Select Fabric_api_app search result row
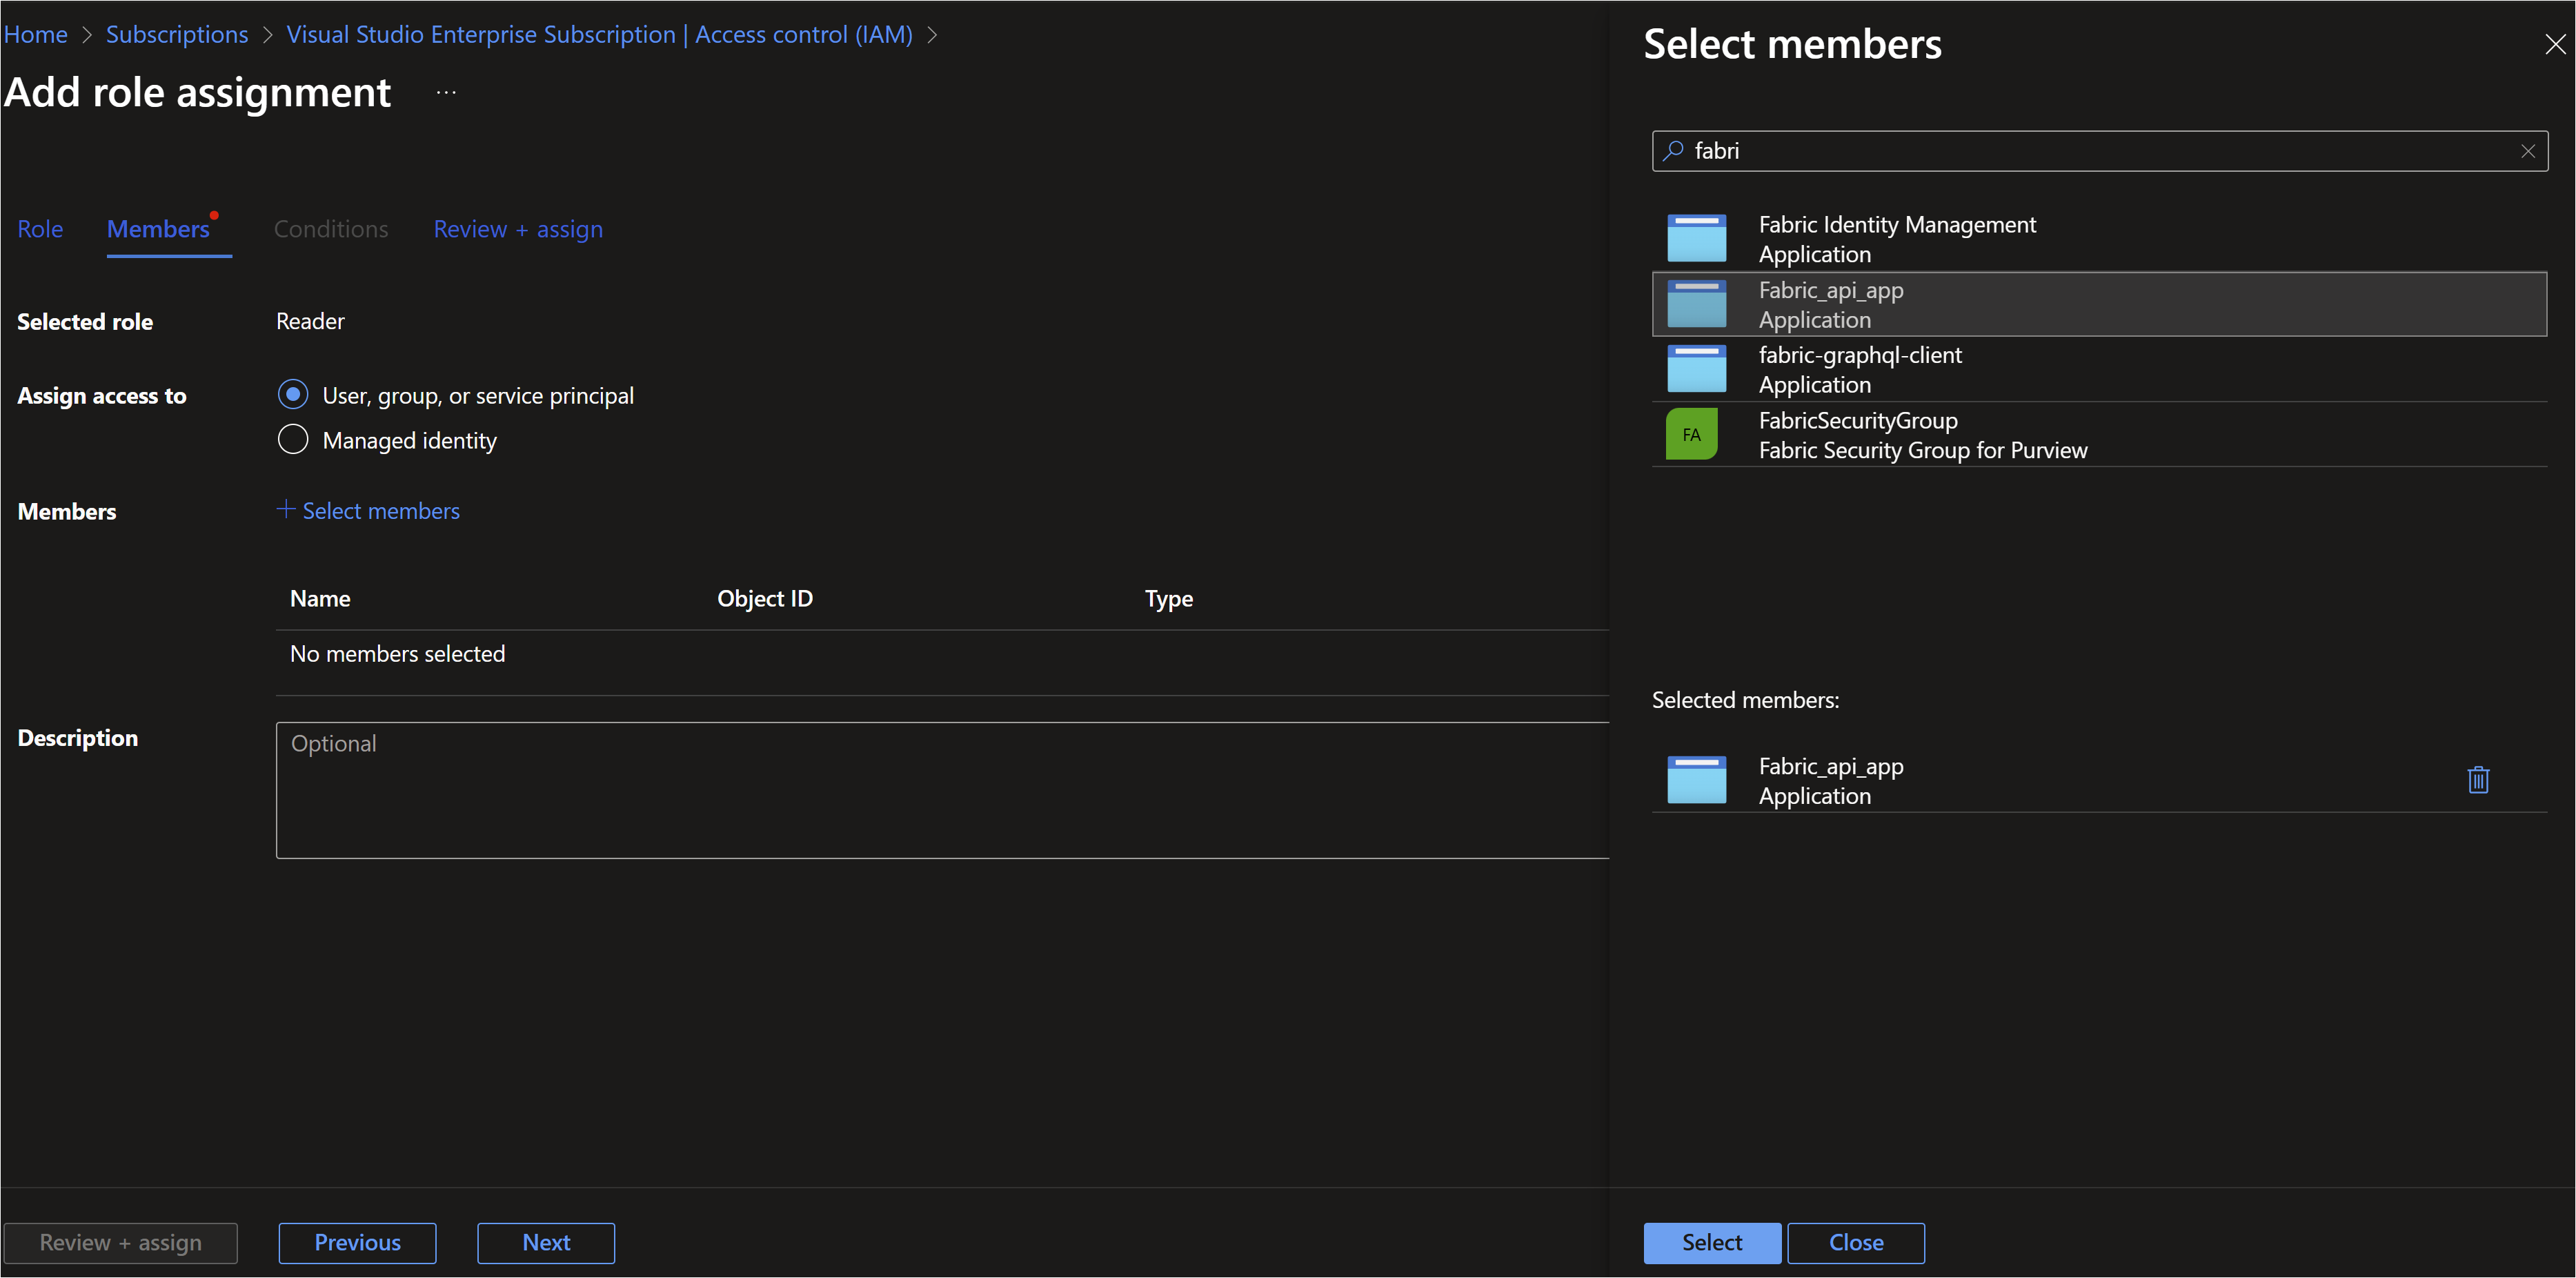Screen dimensions: 2576x1278 2100,304
